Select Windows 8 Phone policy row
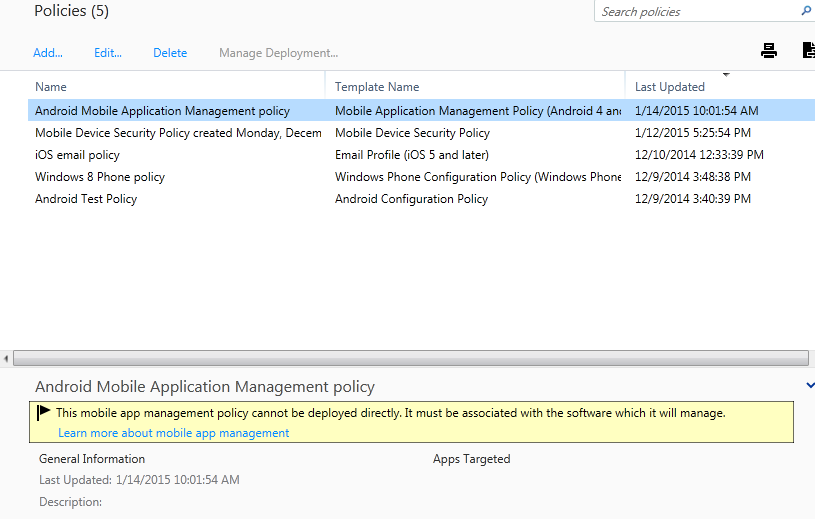The image size is (815, 519). pyautogui.click(x=421, y=177)
